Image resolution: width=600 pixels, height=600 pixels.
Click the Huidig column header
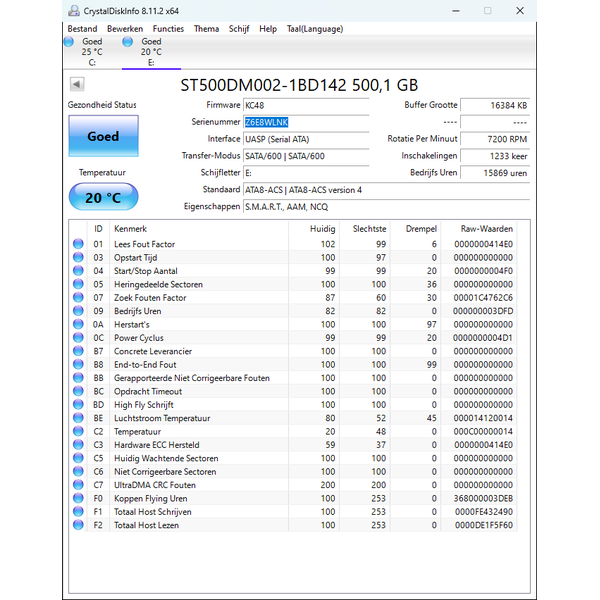pyautogui.click(x=314, y=229)
